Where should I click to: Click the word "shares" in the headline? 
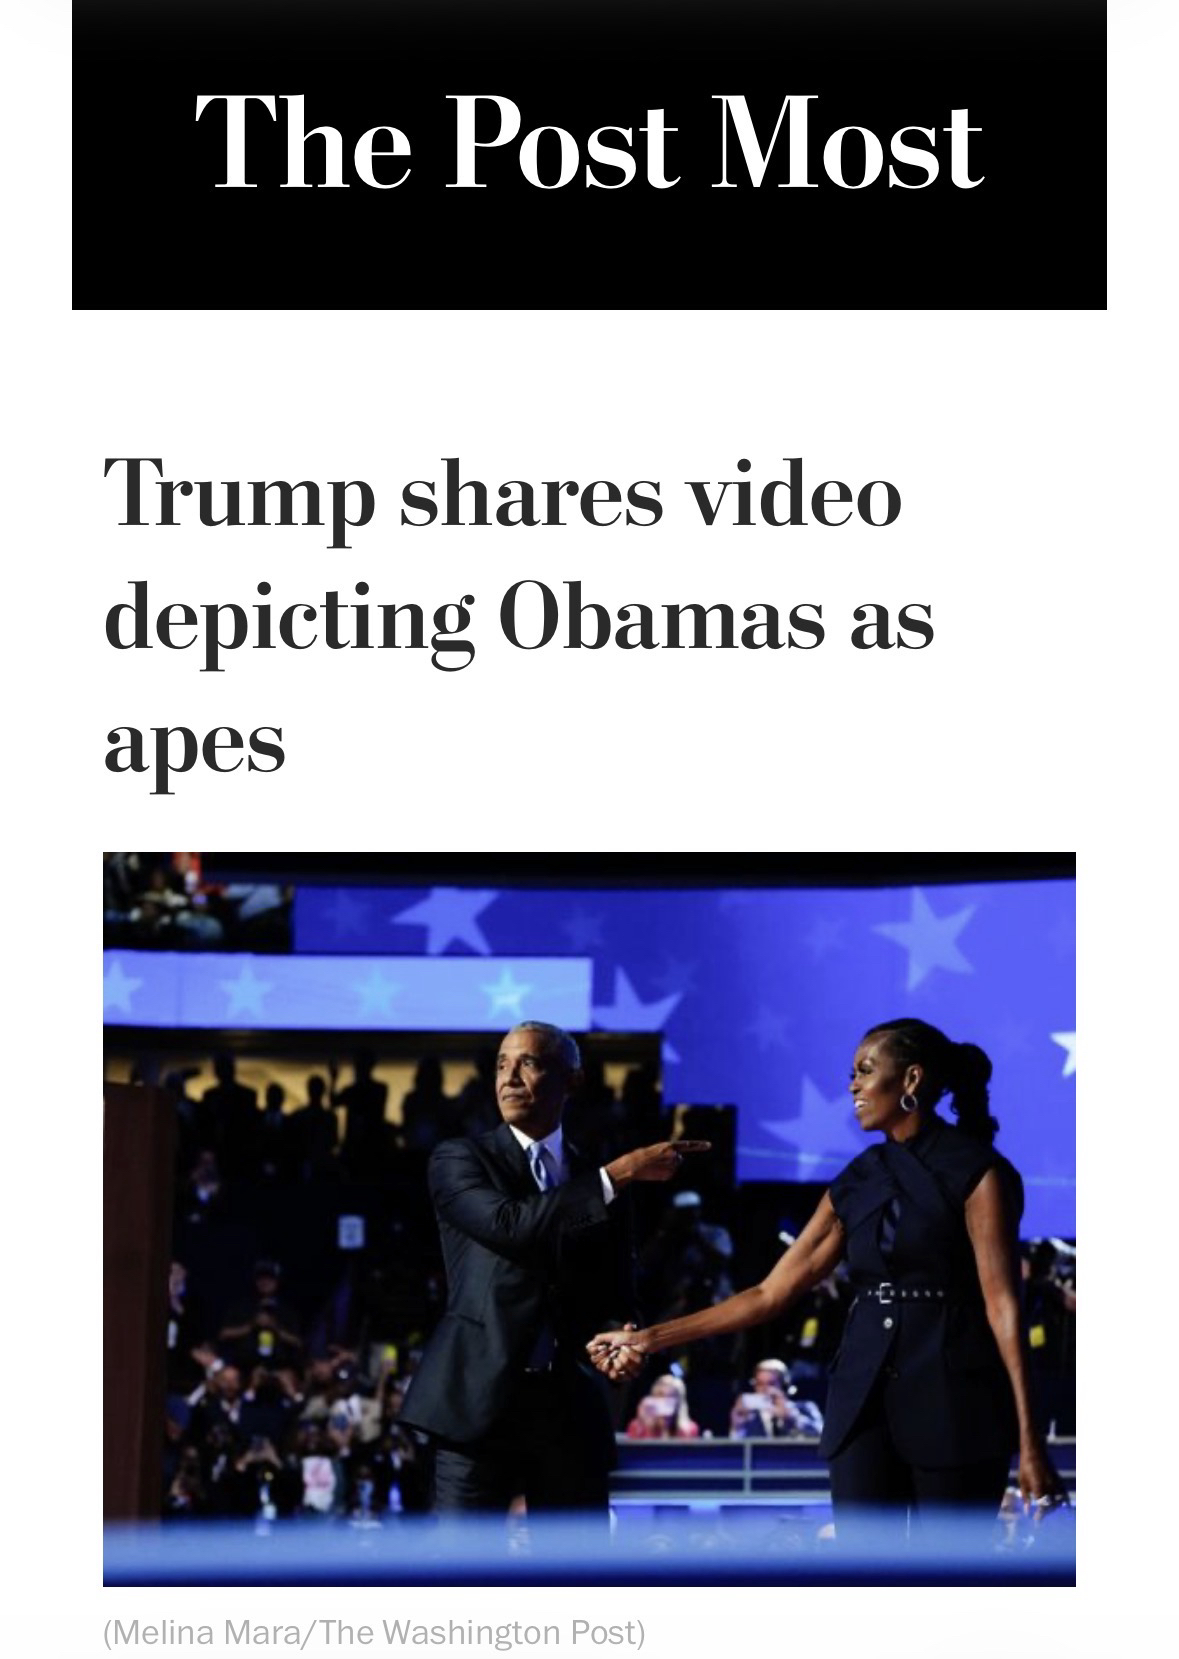click(x=532, y=494)
